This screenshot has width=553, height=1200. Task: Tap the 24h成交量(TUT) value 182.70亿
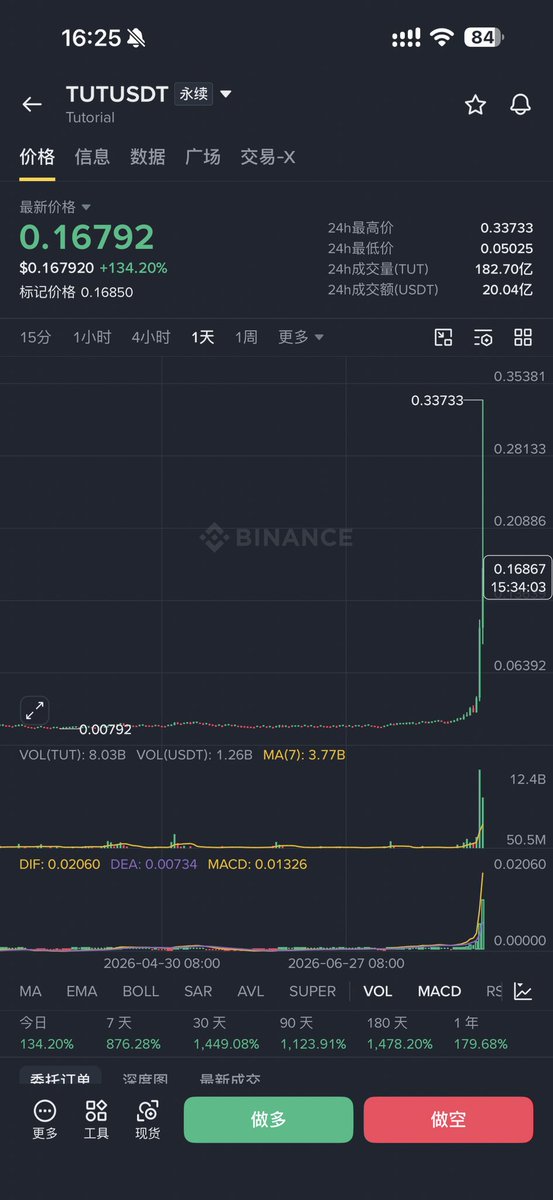(x=503, y=269)
